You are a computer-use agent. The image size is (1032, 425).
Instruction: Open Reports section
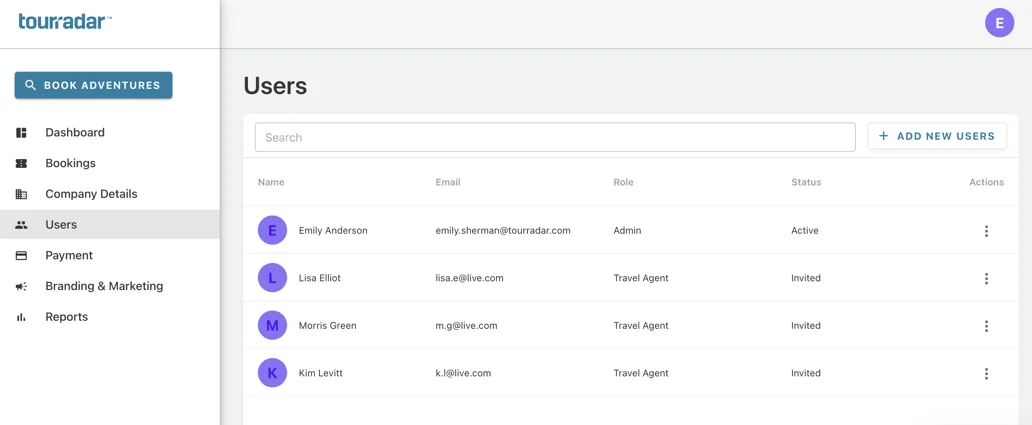point(110,316)
